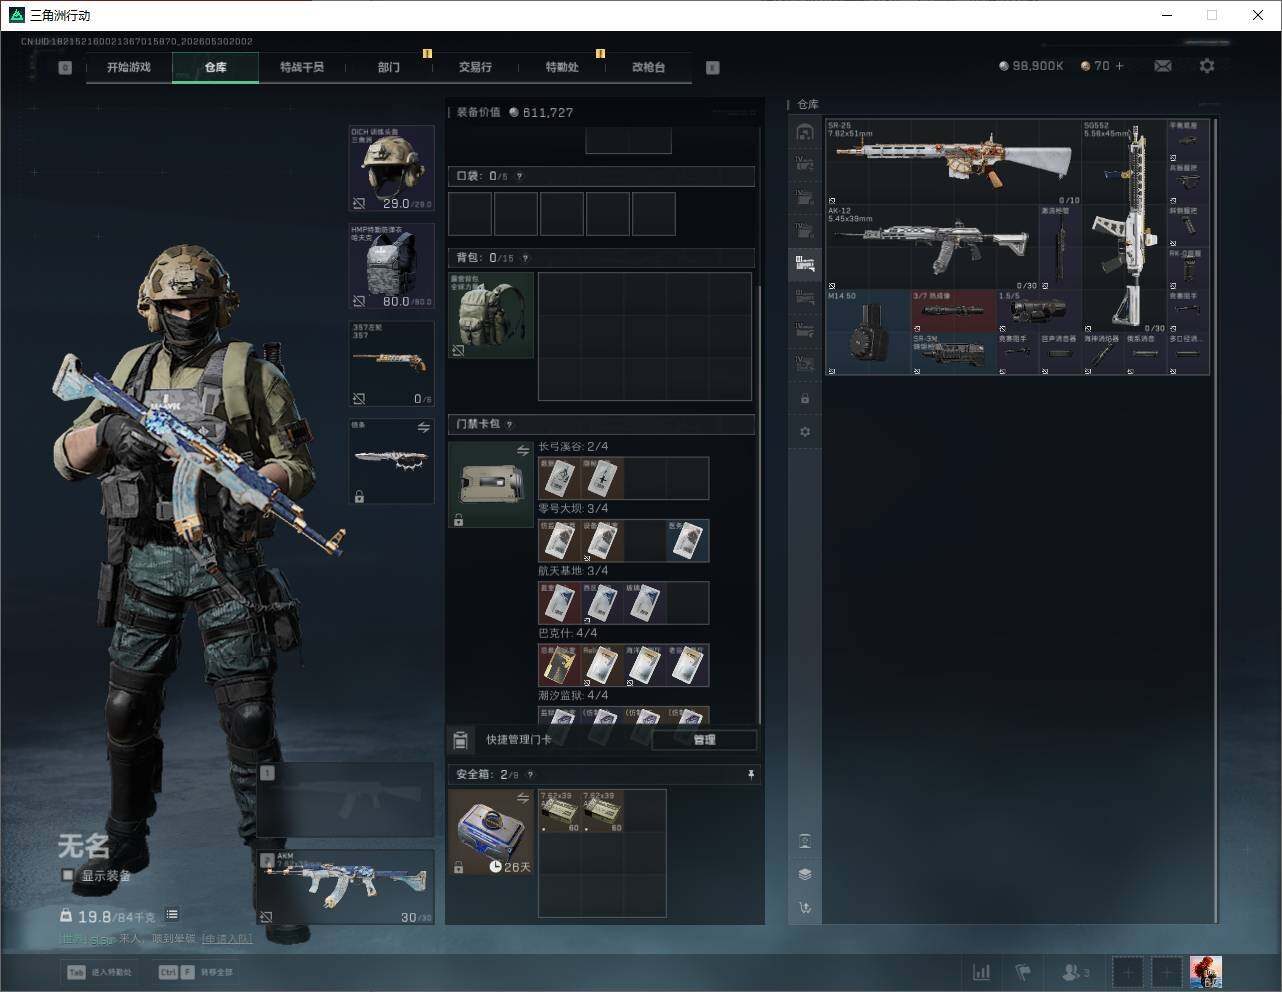Select the topmost warehouse sidebar category icon

pos(805,132)
